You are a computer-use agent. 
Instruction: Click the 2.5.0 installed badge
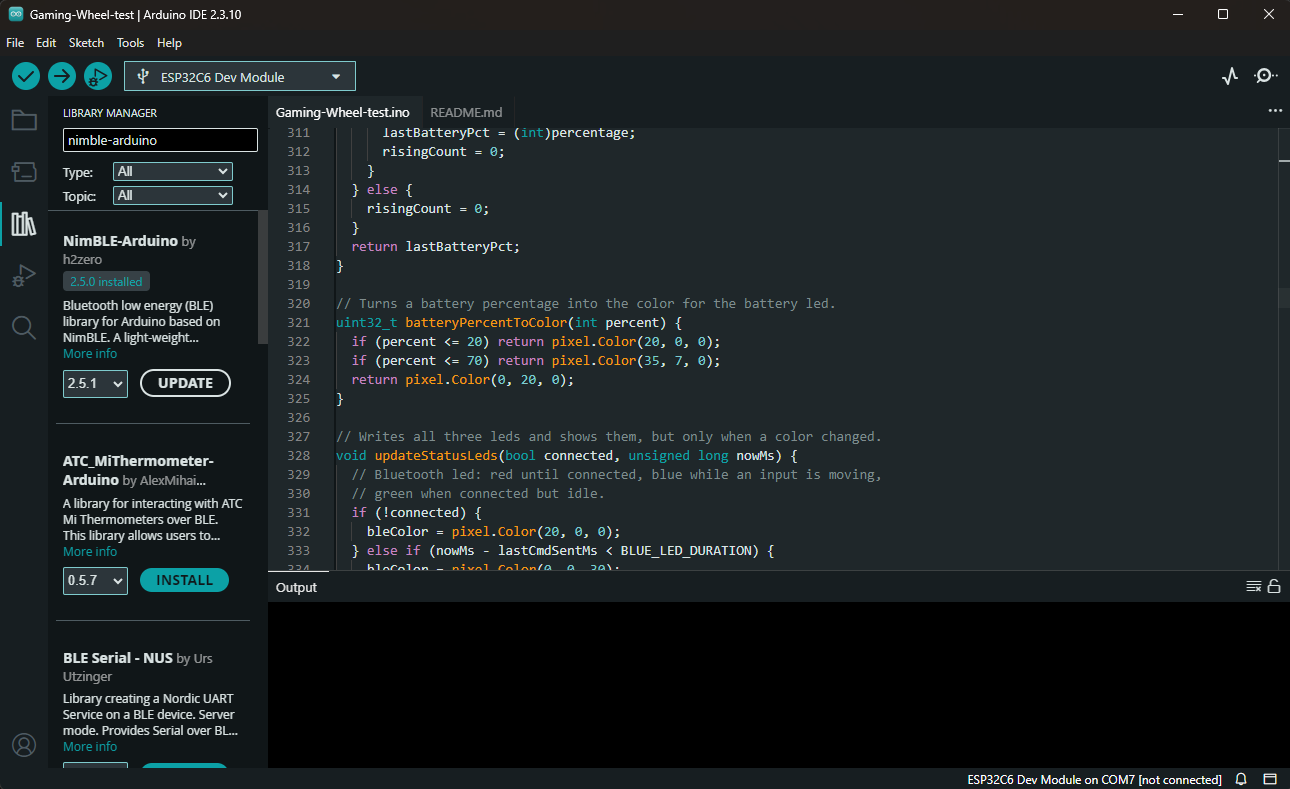coord(106,282)
